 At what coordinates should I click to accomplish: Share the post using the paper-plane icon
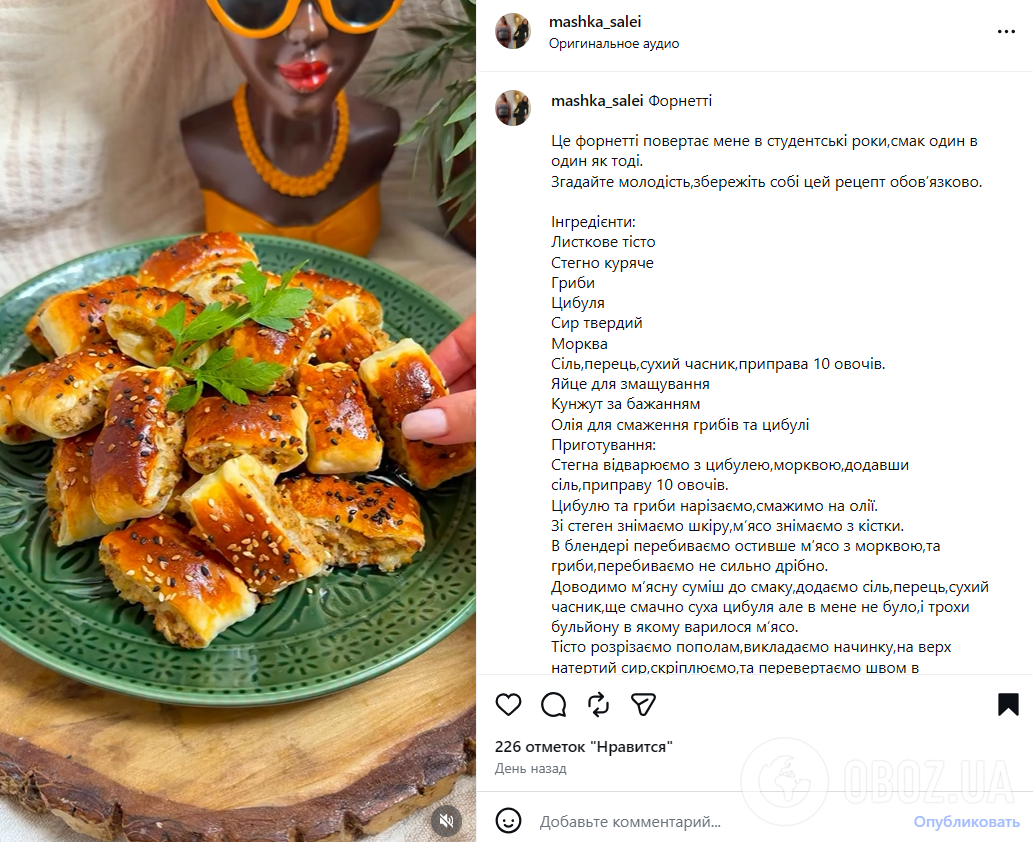643,704
